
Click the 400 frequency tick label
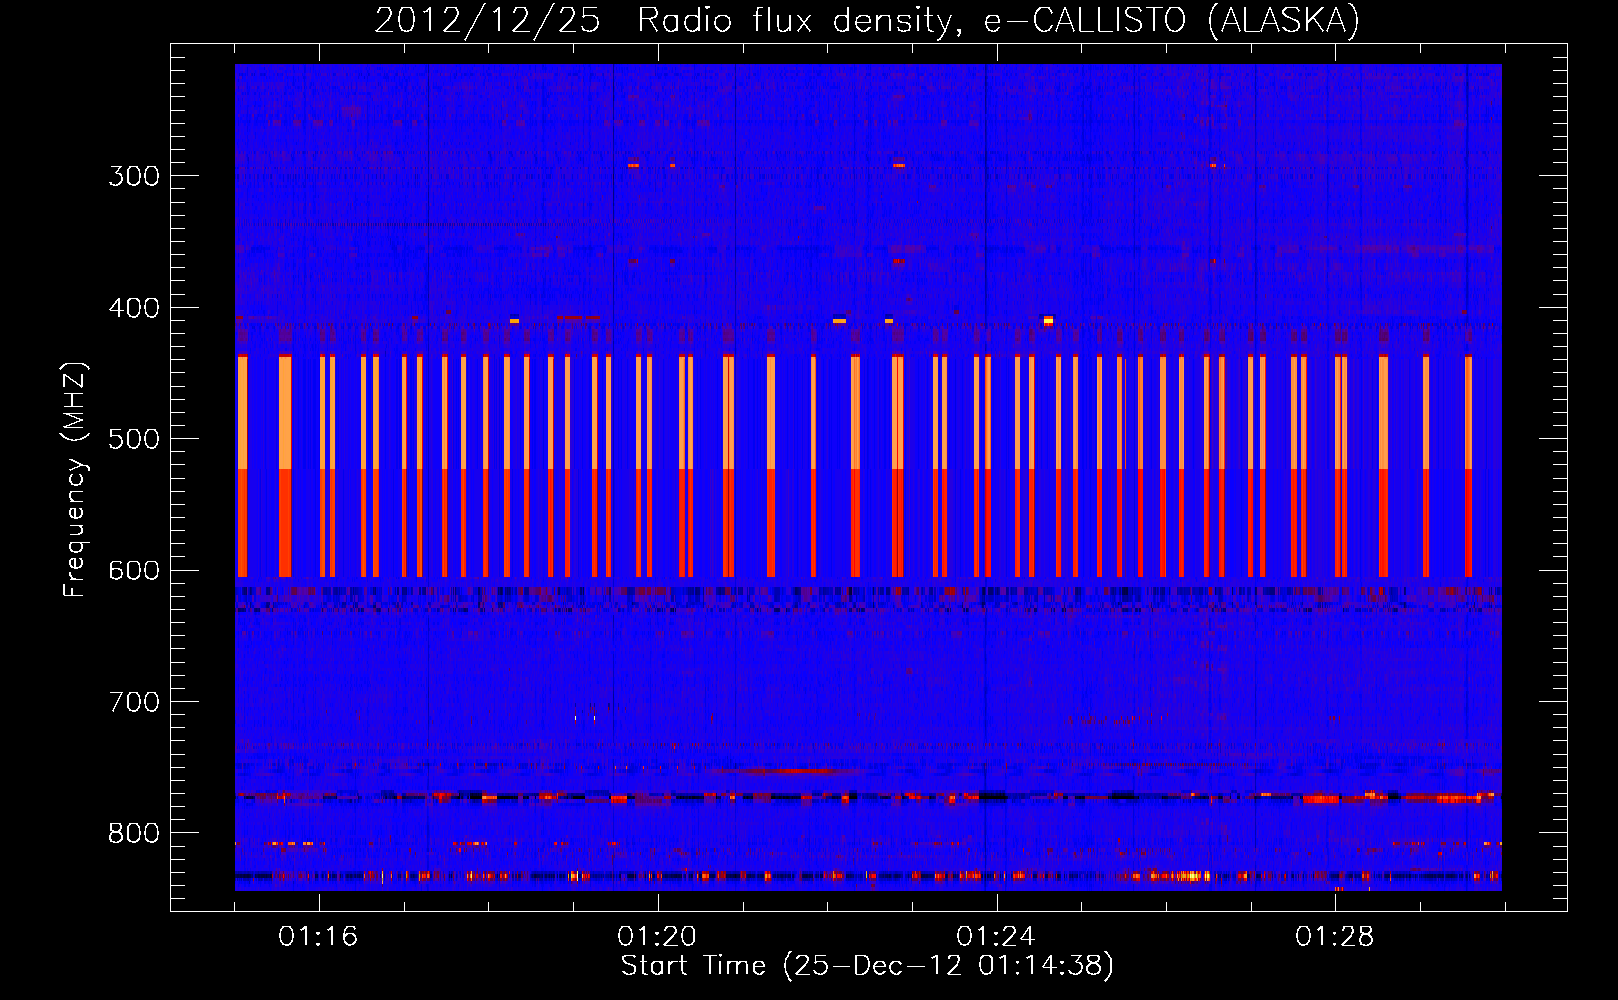(134, 308)
